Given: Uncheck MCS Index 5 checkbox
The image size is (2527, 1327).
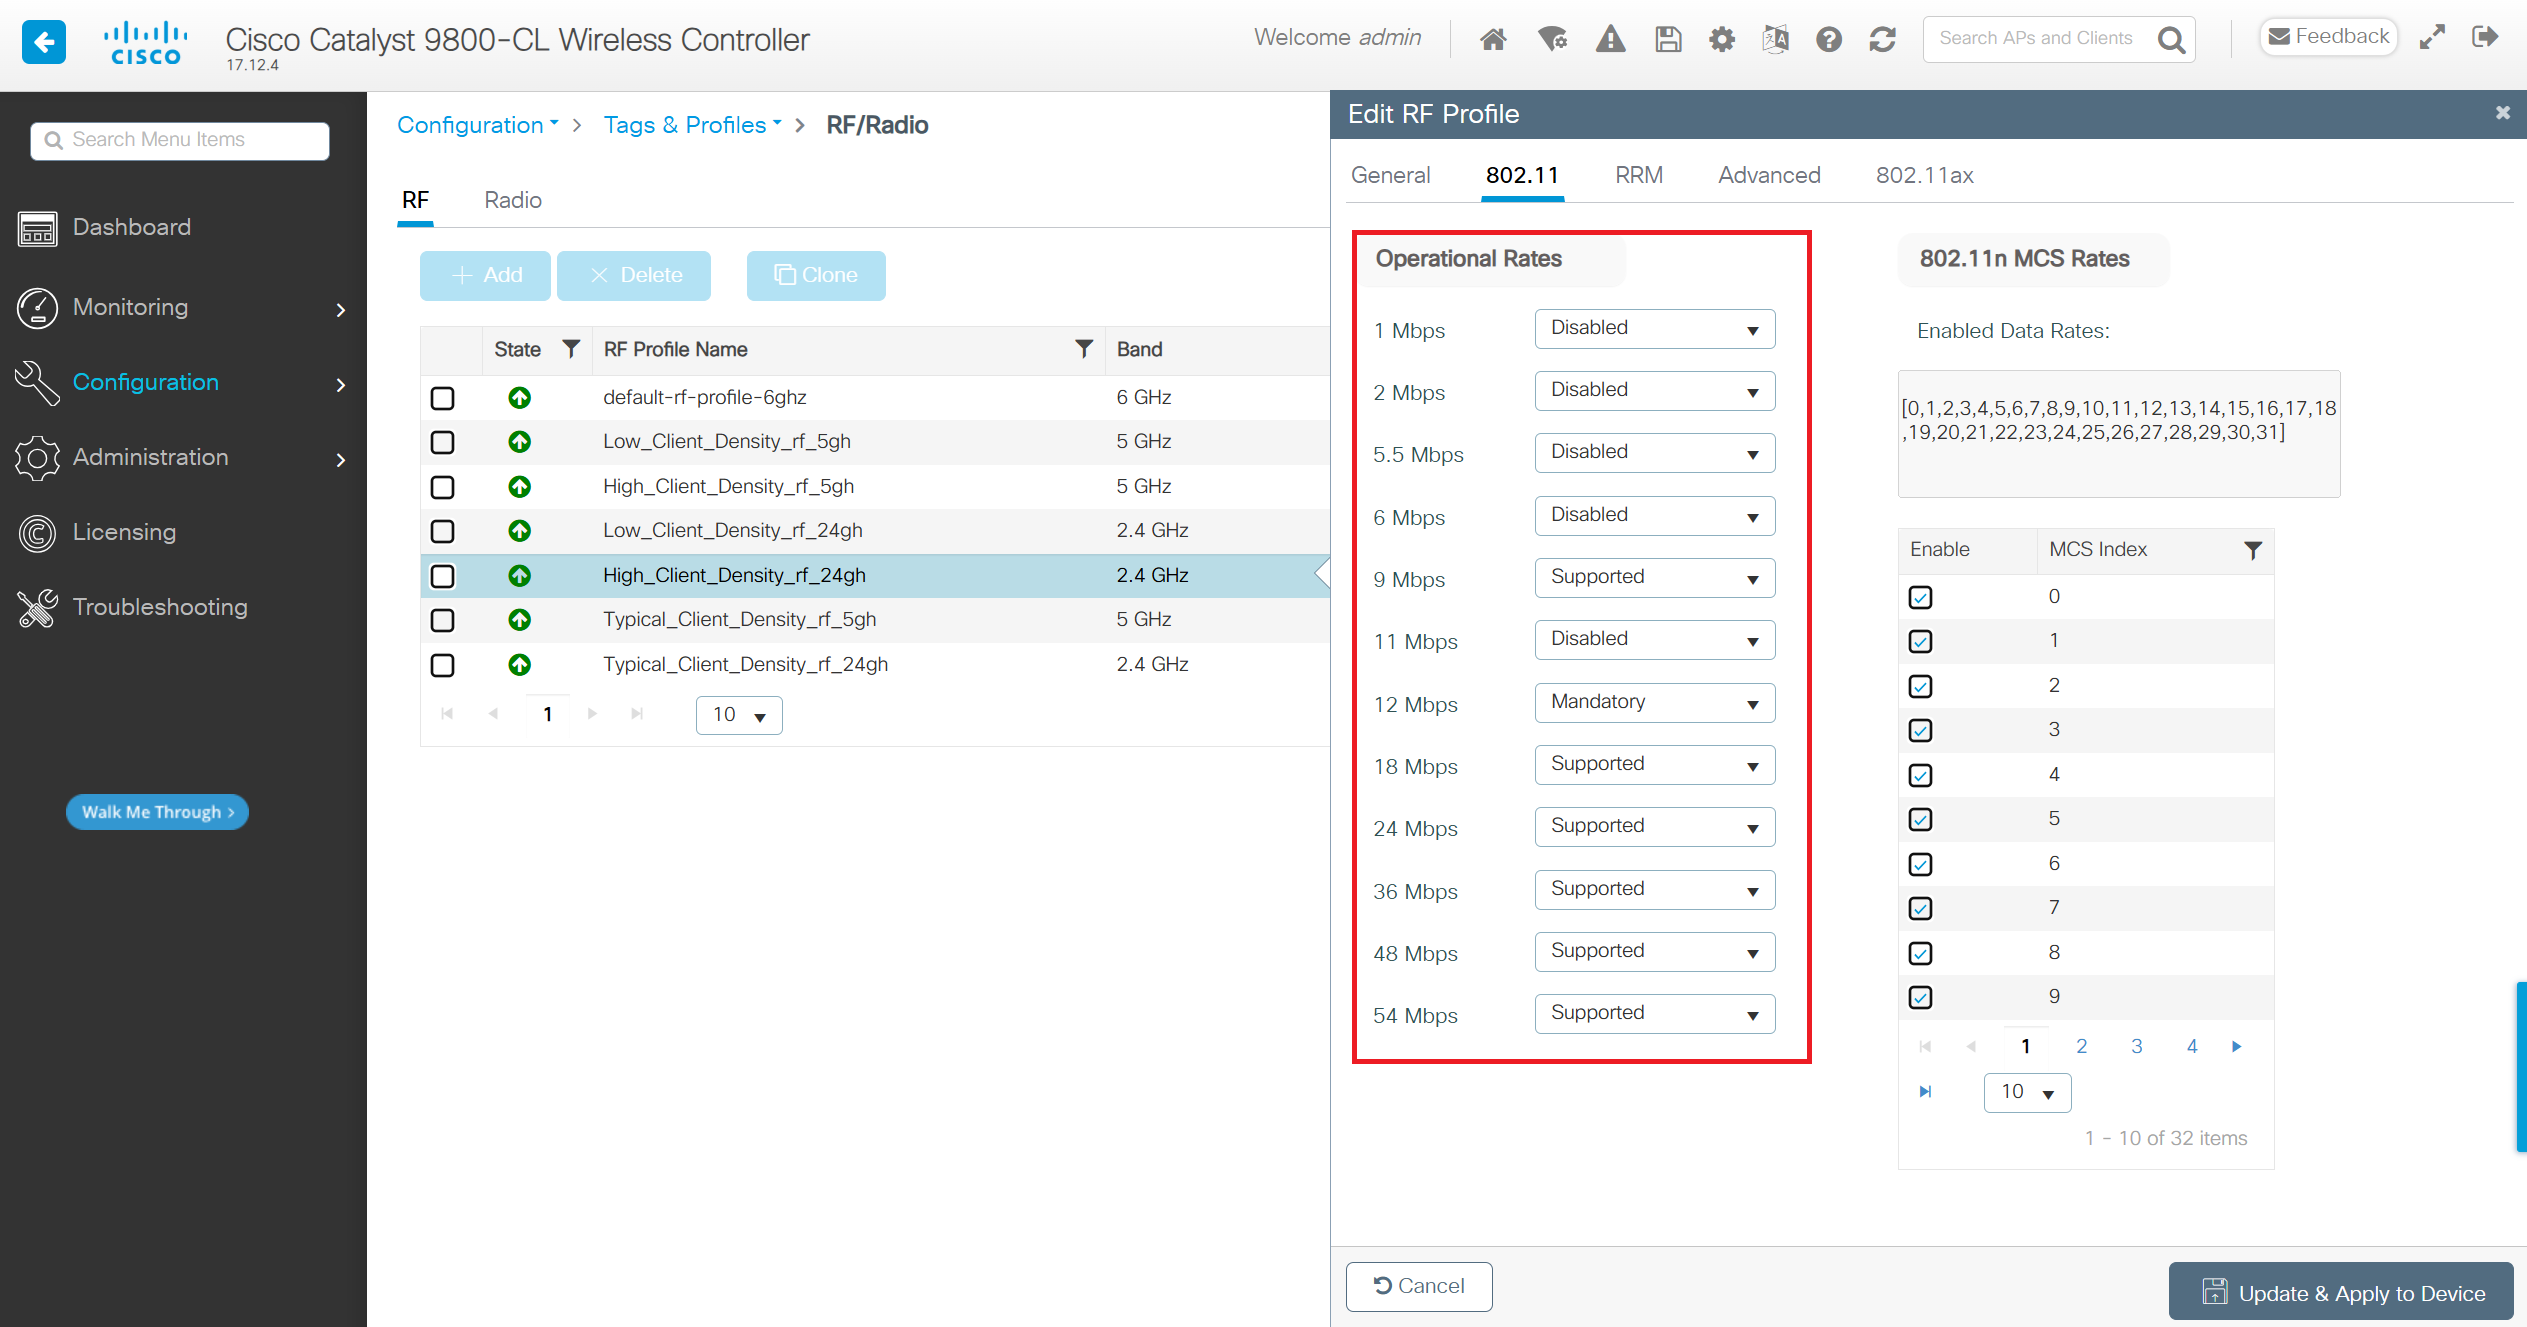Looking at the screenshot, I should click(x=1920, y=819).
